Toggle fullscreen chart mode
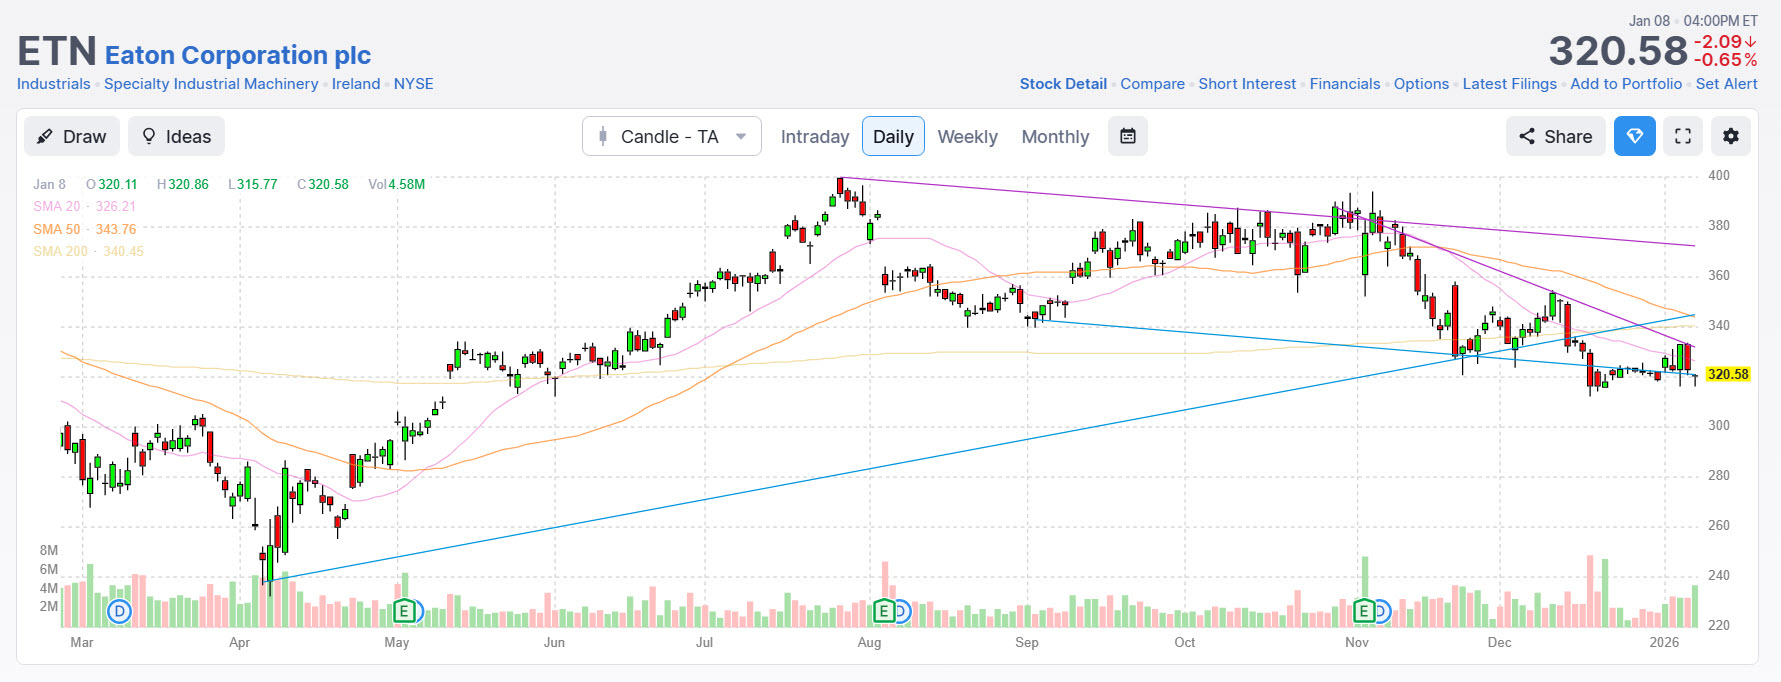This screenshot has height=682, width=1781. [1682, 137]
